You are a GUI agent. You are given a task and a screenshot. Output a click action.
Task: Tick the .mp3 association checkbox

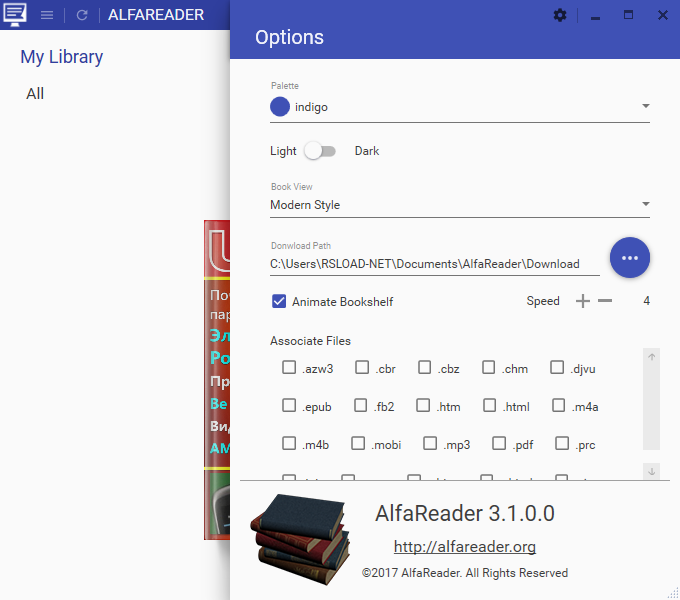tap(430, 443)
